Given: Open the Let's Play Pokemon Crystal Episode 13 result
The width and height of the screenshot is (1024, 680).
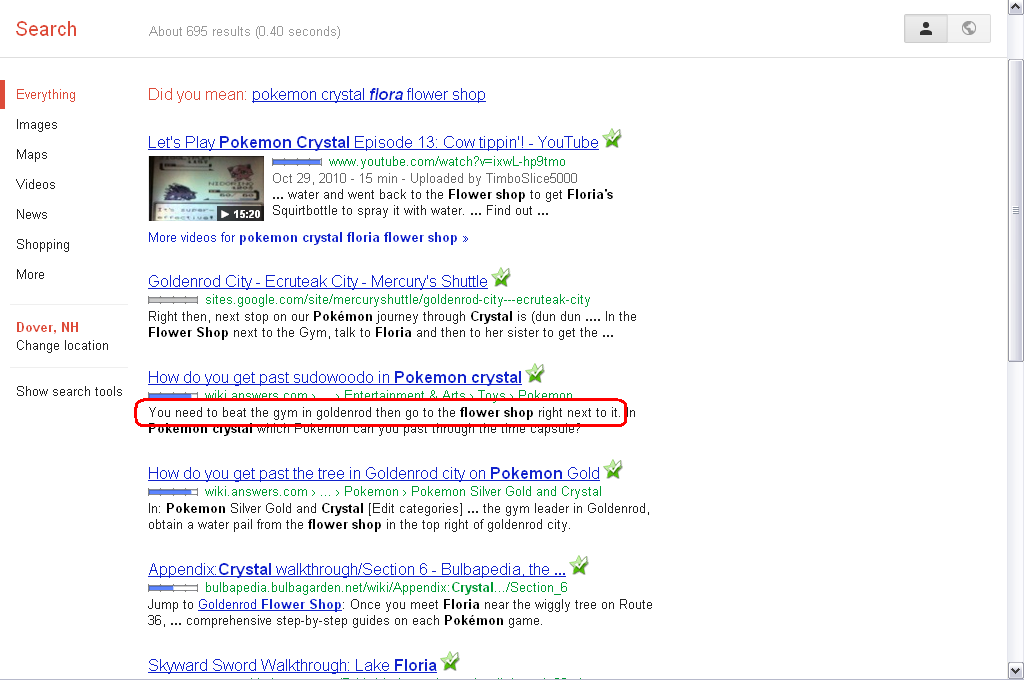Looking at the screenshot, I should 373,142.
